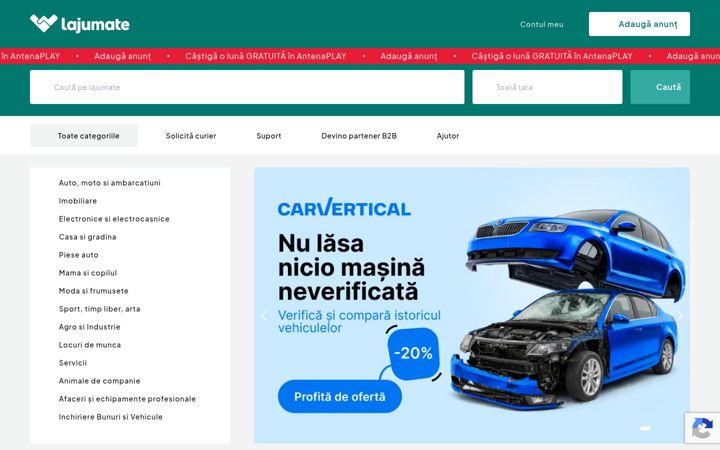Click the -20% discount badge
The width and height of the screenshot is (720, 450).
point(413,353)
